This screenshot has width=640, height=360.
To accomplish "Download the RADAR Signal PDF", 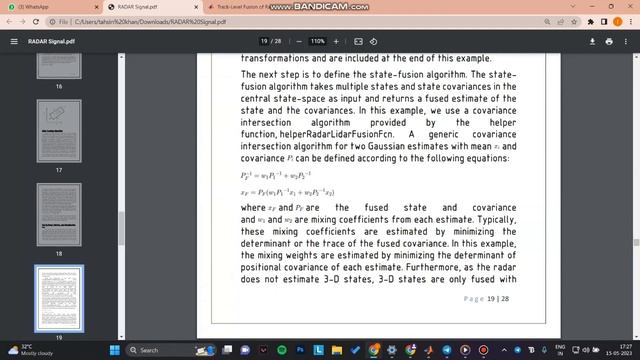I will tap(592, 41).
